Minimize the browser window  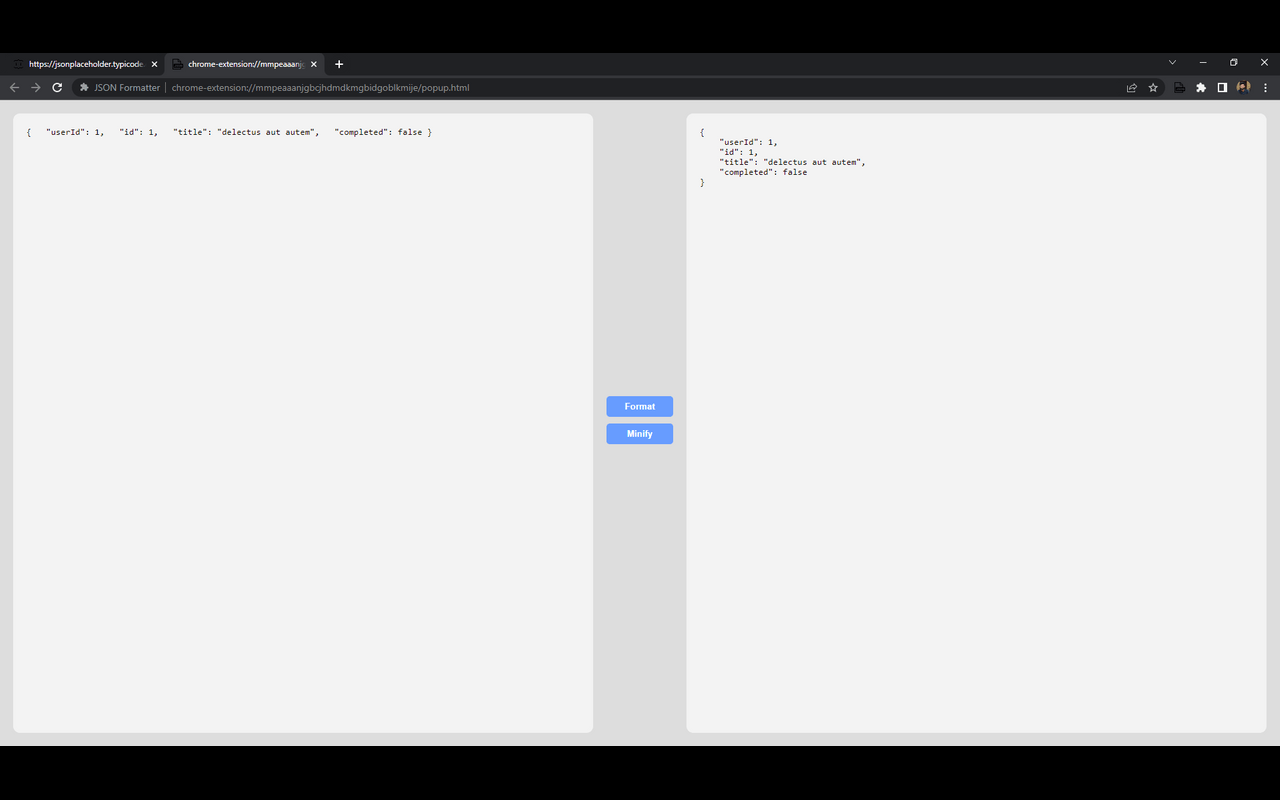tap(1203, 63)
